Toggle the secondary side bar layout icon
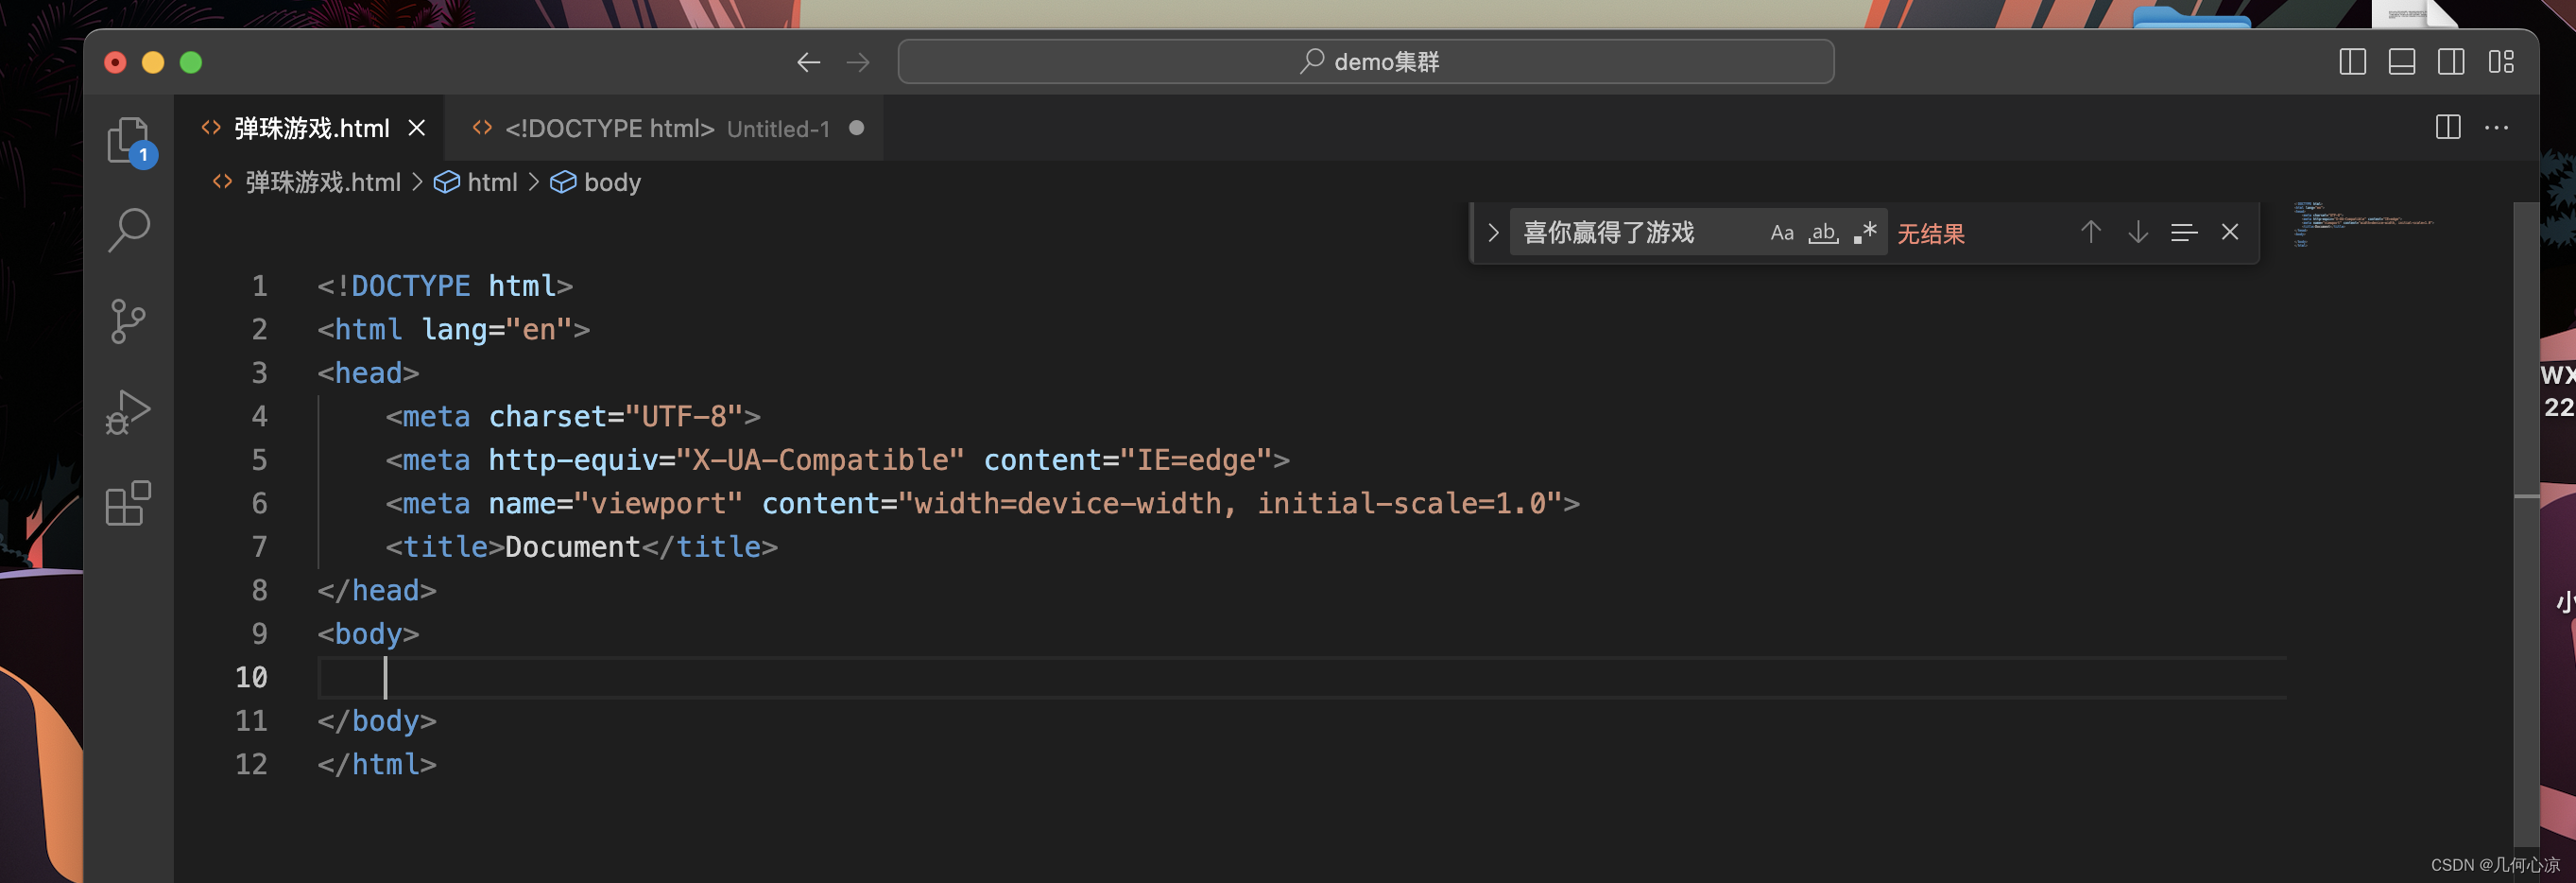This screenshot has width=2576, height=883. point(2450,62)
